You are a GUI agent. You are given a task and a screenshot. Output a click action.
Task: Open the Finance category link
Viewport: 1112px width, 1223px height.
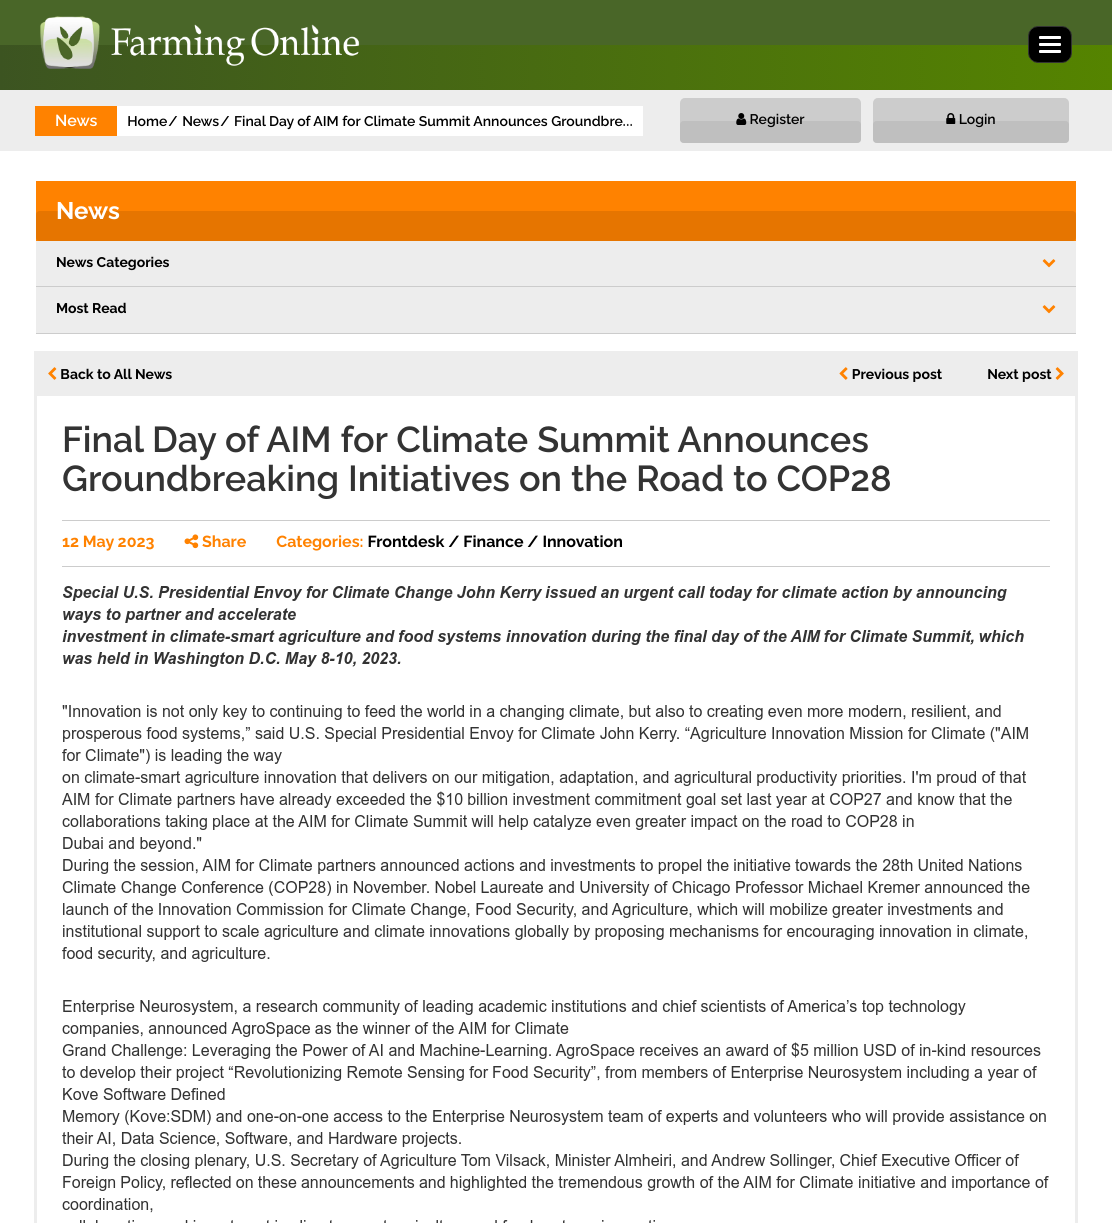[493, 542]
